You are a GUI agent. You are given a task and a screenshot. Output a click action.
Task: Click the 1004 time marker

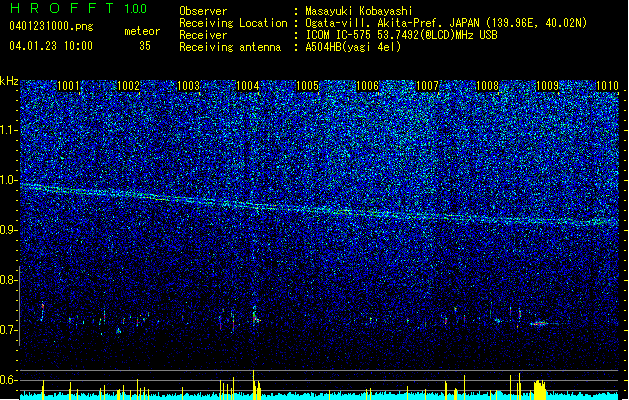[248, 86]
